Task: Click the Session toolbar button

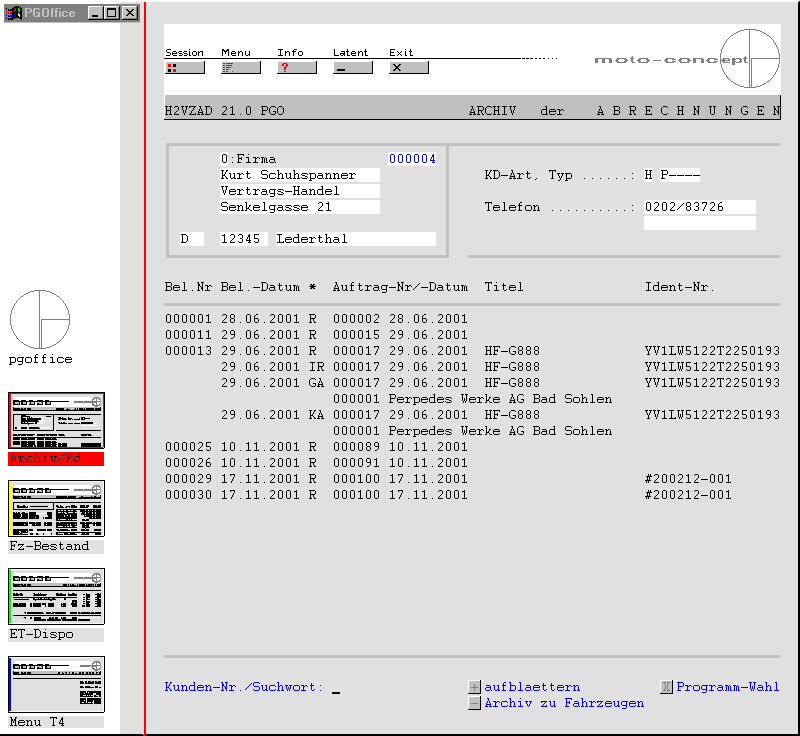Action: (184, 68)
